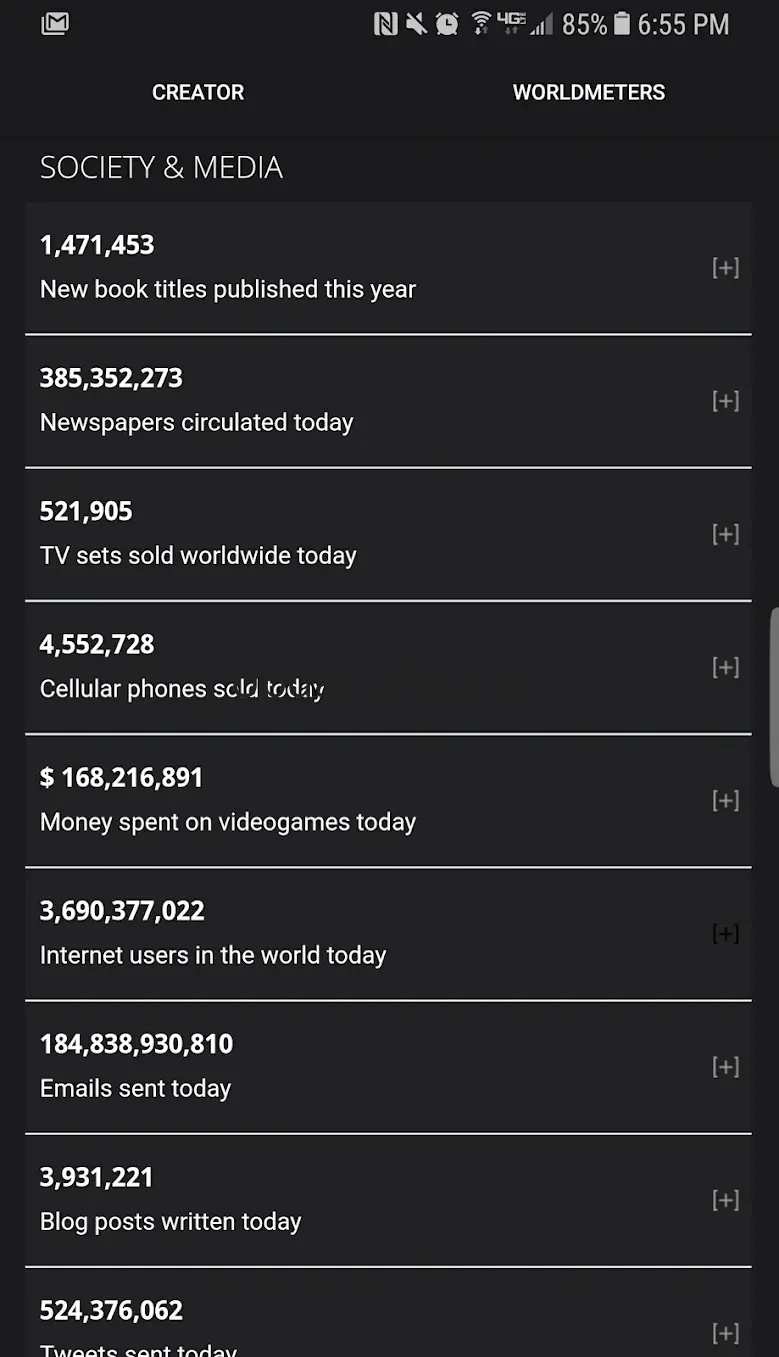
Task: Tap the Wi-Fi signal status icon
Action: [x=481, y=24]
